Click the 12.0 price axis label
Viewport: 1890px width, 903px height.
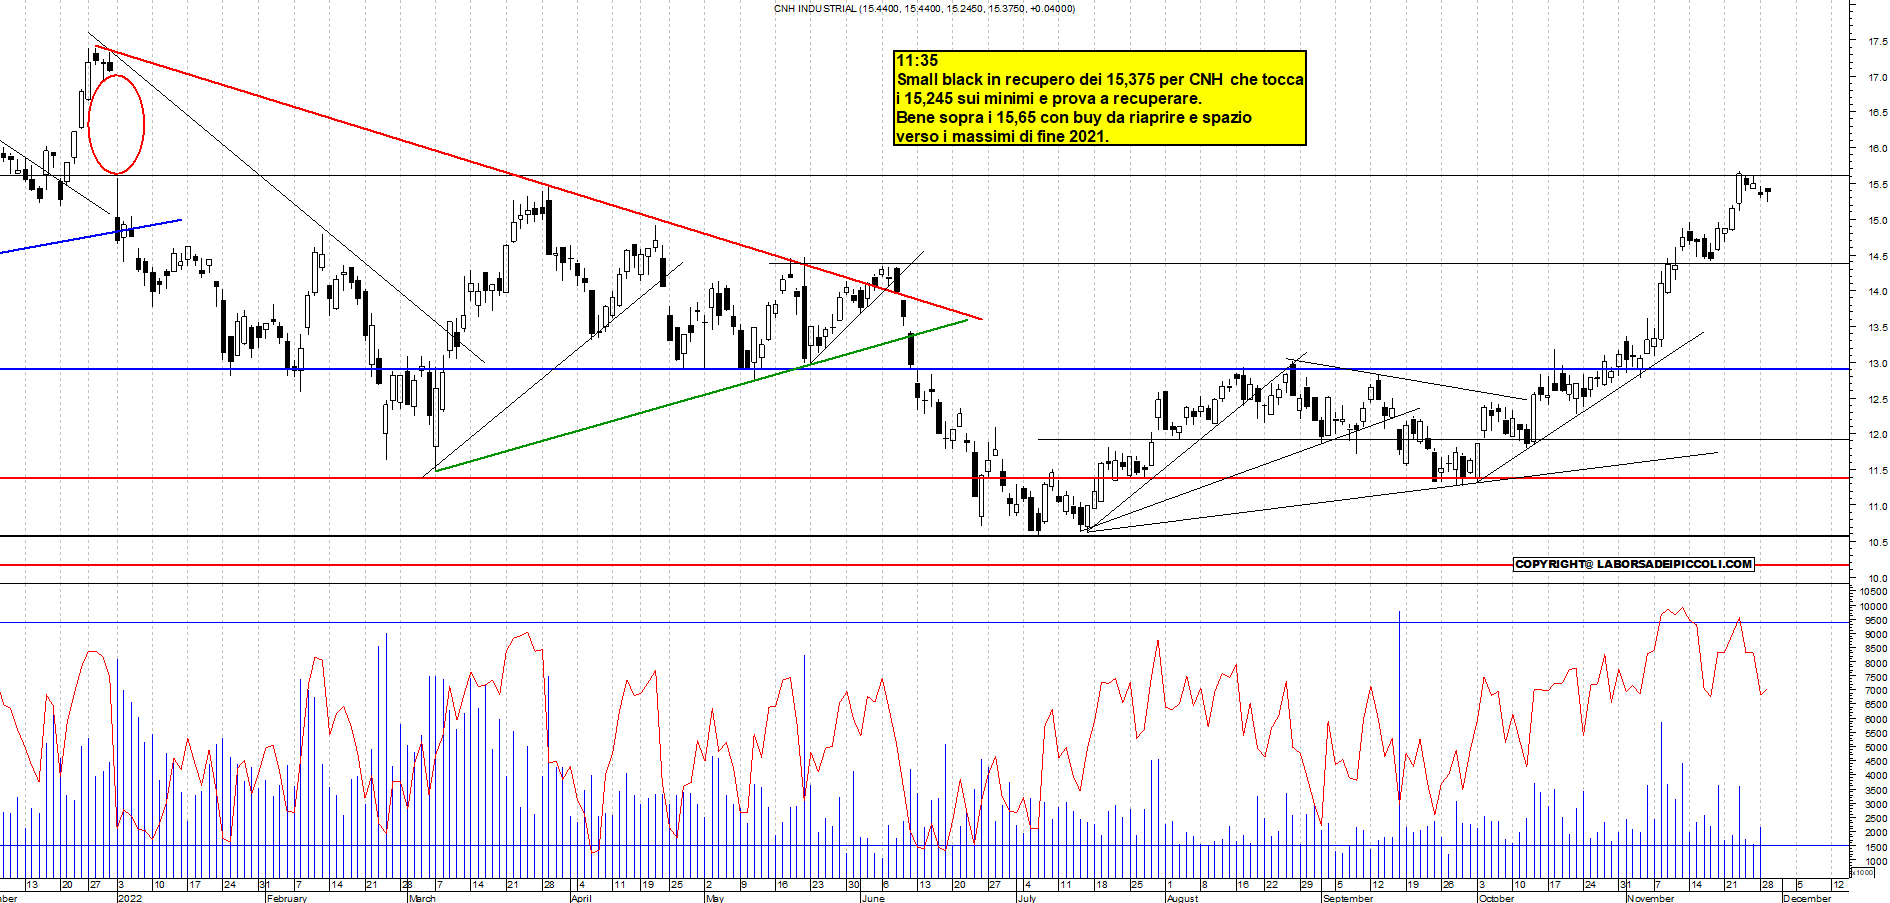(1877, 435)
